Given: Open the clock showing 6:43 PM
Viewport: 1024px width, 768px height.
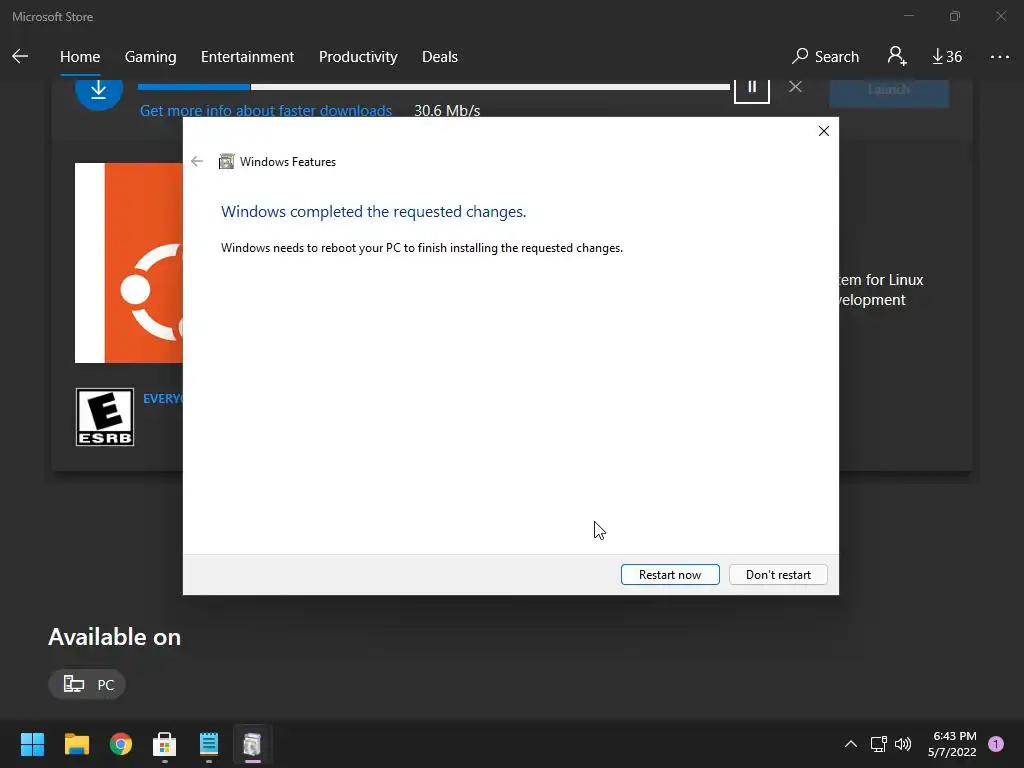Looking at the screenshot, I should (952, 744).
